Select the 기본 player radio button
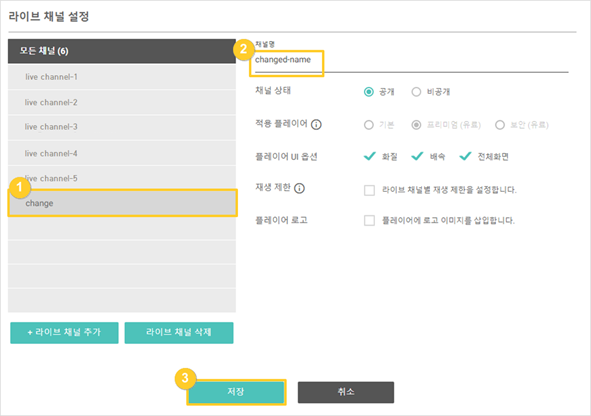The height and width of the screenshot is (416, 591). 369,125
